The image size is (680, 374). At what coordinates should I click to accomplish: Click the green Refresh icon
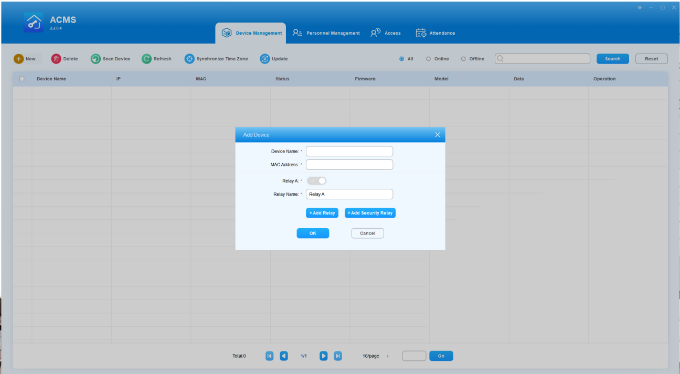click(147, 59)
